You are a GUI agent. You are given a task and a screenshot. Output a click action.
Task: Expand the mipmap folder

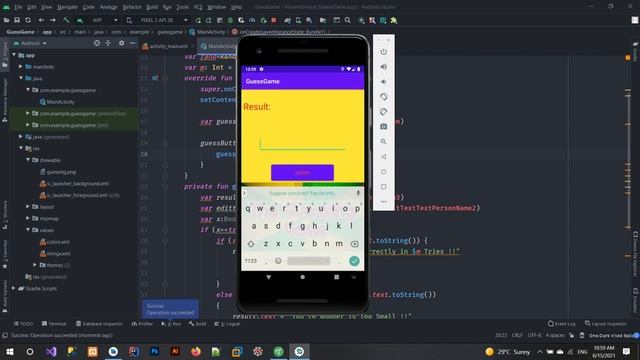pos(28,218)
